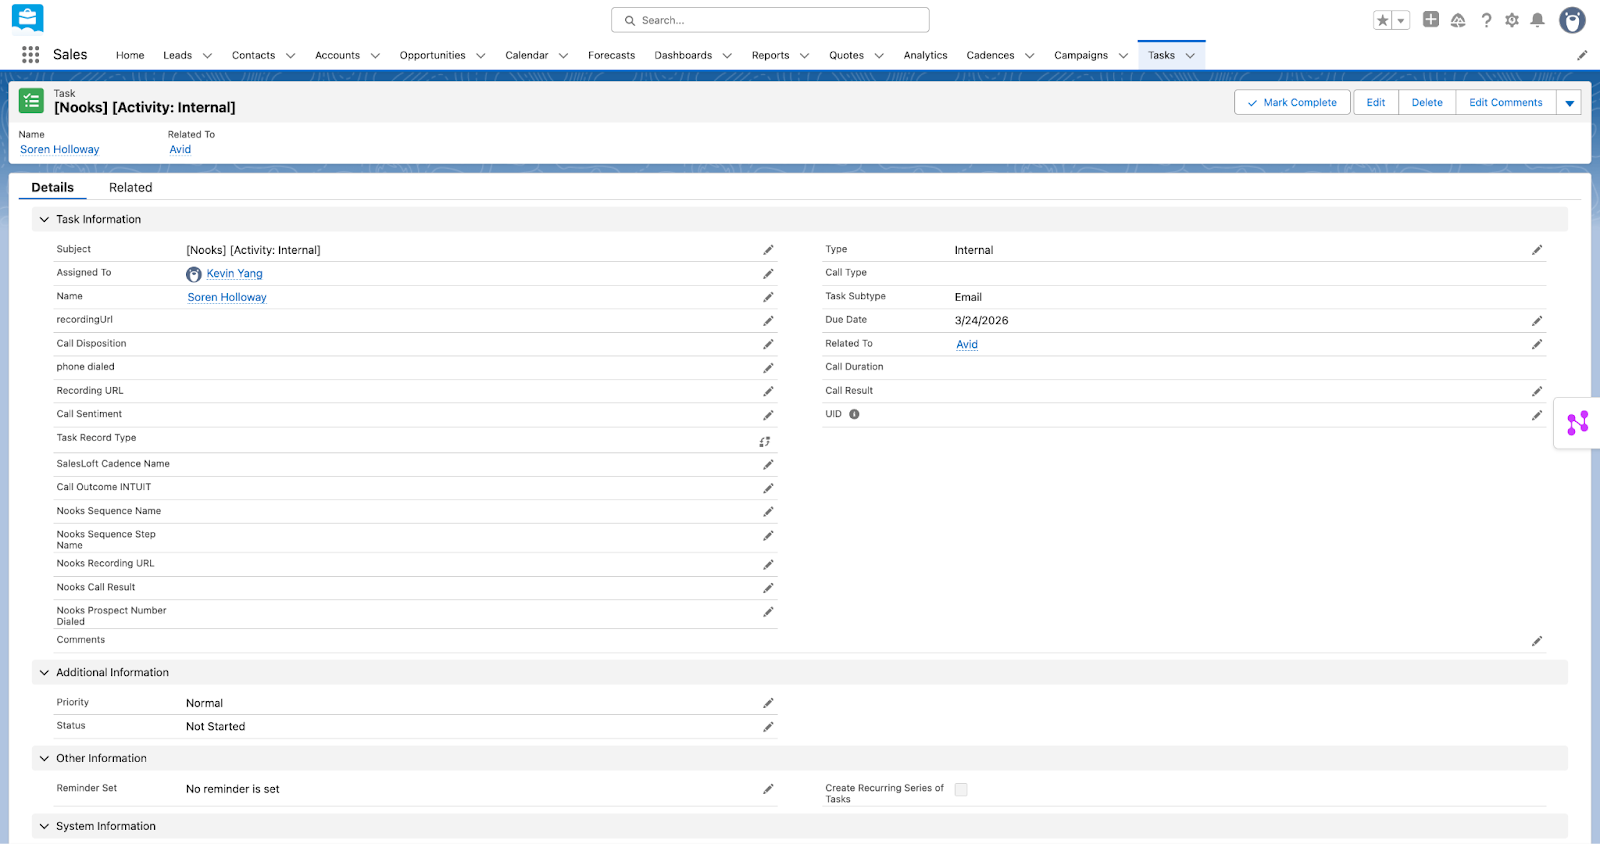This screenshot has height=844, width=1600.
Task: Open the Dashboards tab
Action: (683, 55)
